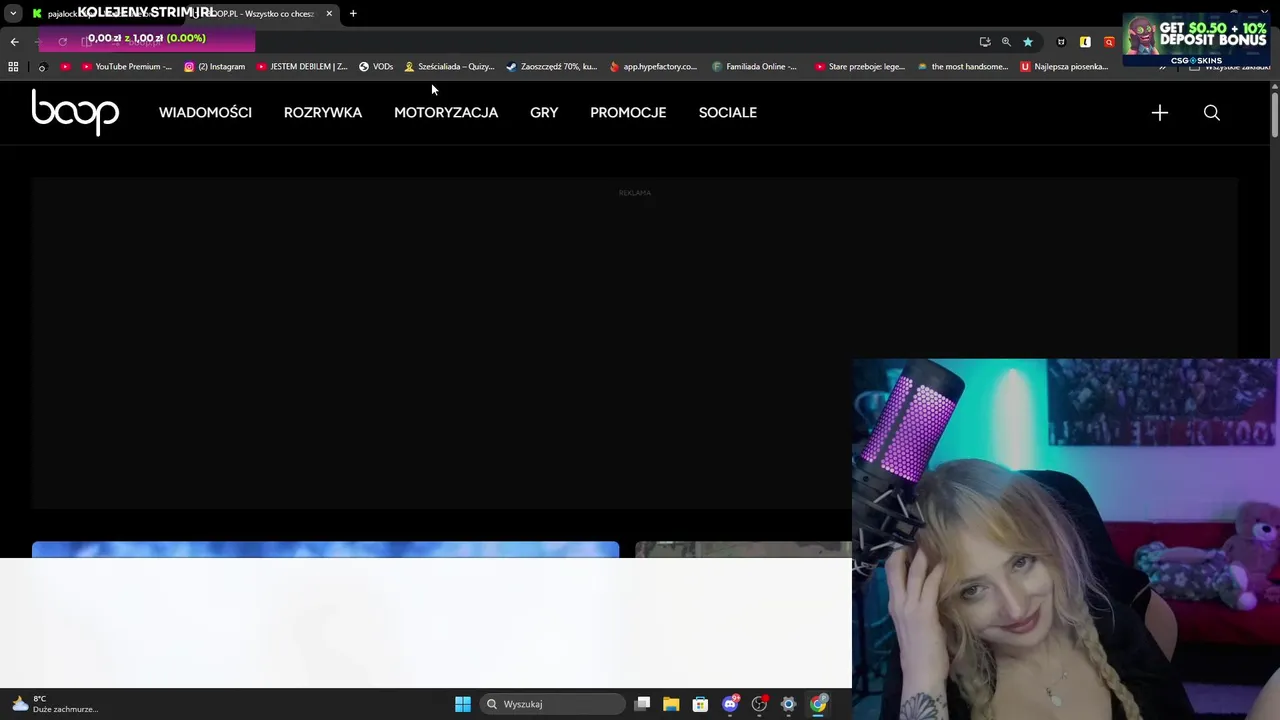
Task: Open the WIADOMOŚCI menu item
Action: (x=205, y=113)
